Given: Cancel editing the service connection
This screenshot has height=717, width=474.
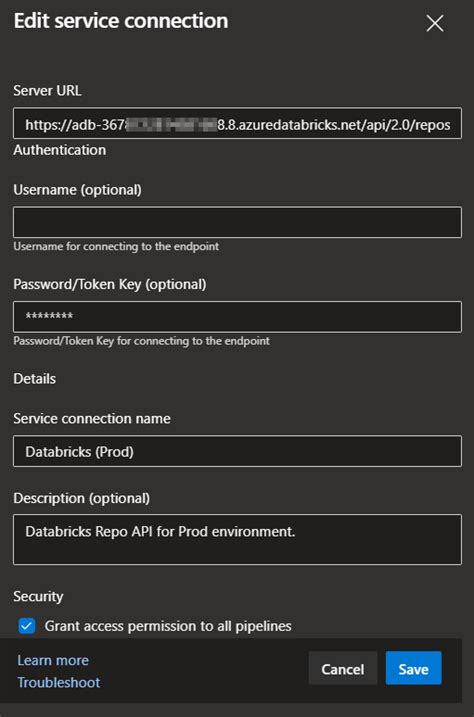Looking at the screenshot, I should (x=343, y=669).
